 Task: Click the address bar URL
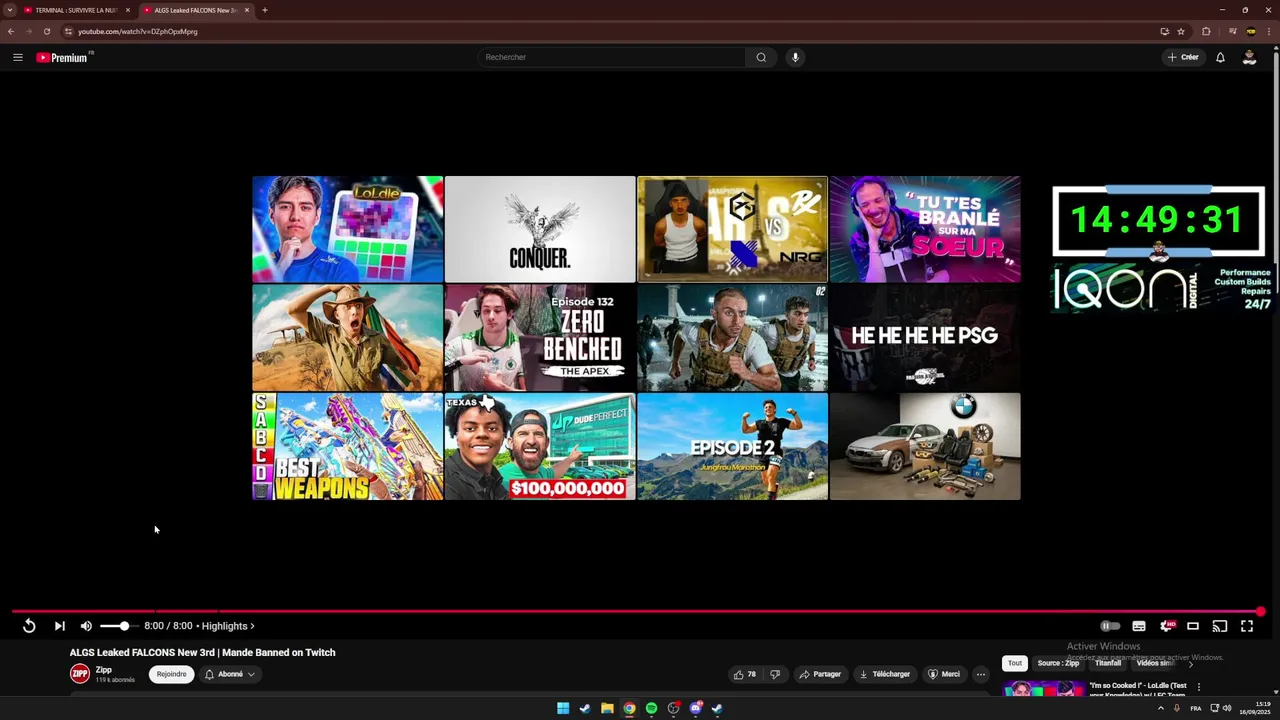point(138,31)
